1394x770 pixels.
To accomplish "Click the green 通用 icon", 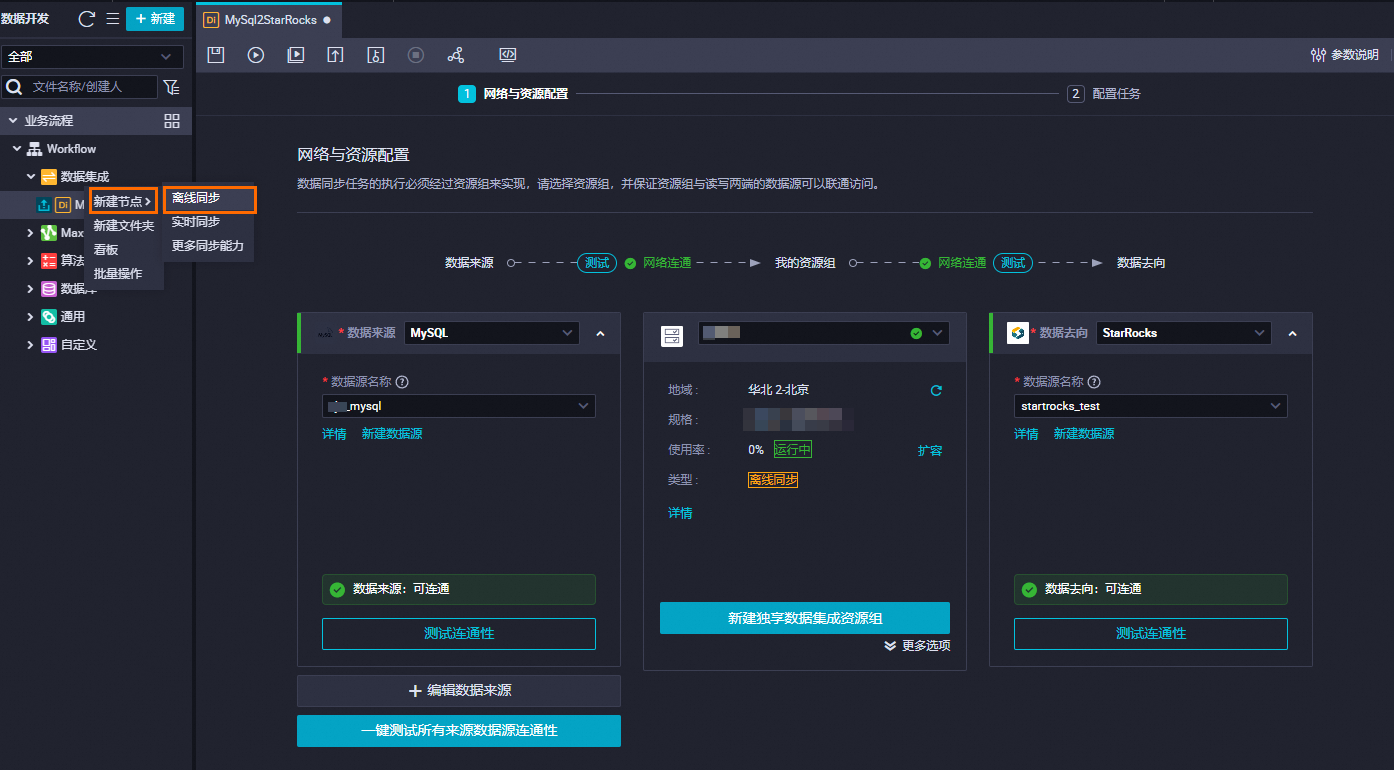I will (x=48, y=317).
